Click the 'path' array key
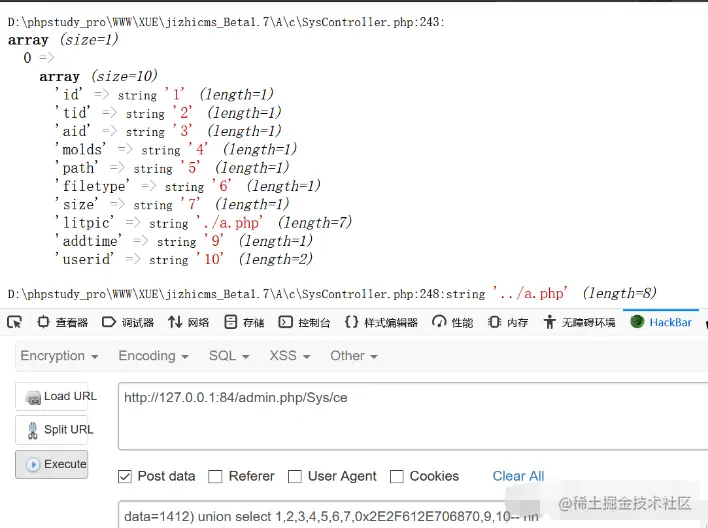Viewport: 708px width, 528px height. (x=76, y=168)
